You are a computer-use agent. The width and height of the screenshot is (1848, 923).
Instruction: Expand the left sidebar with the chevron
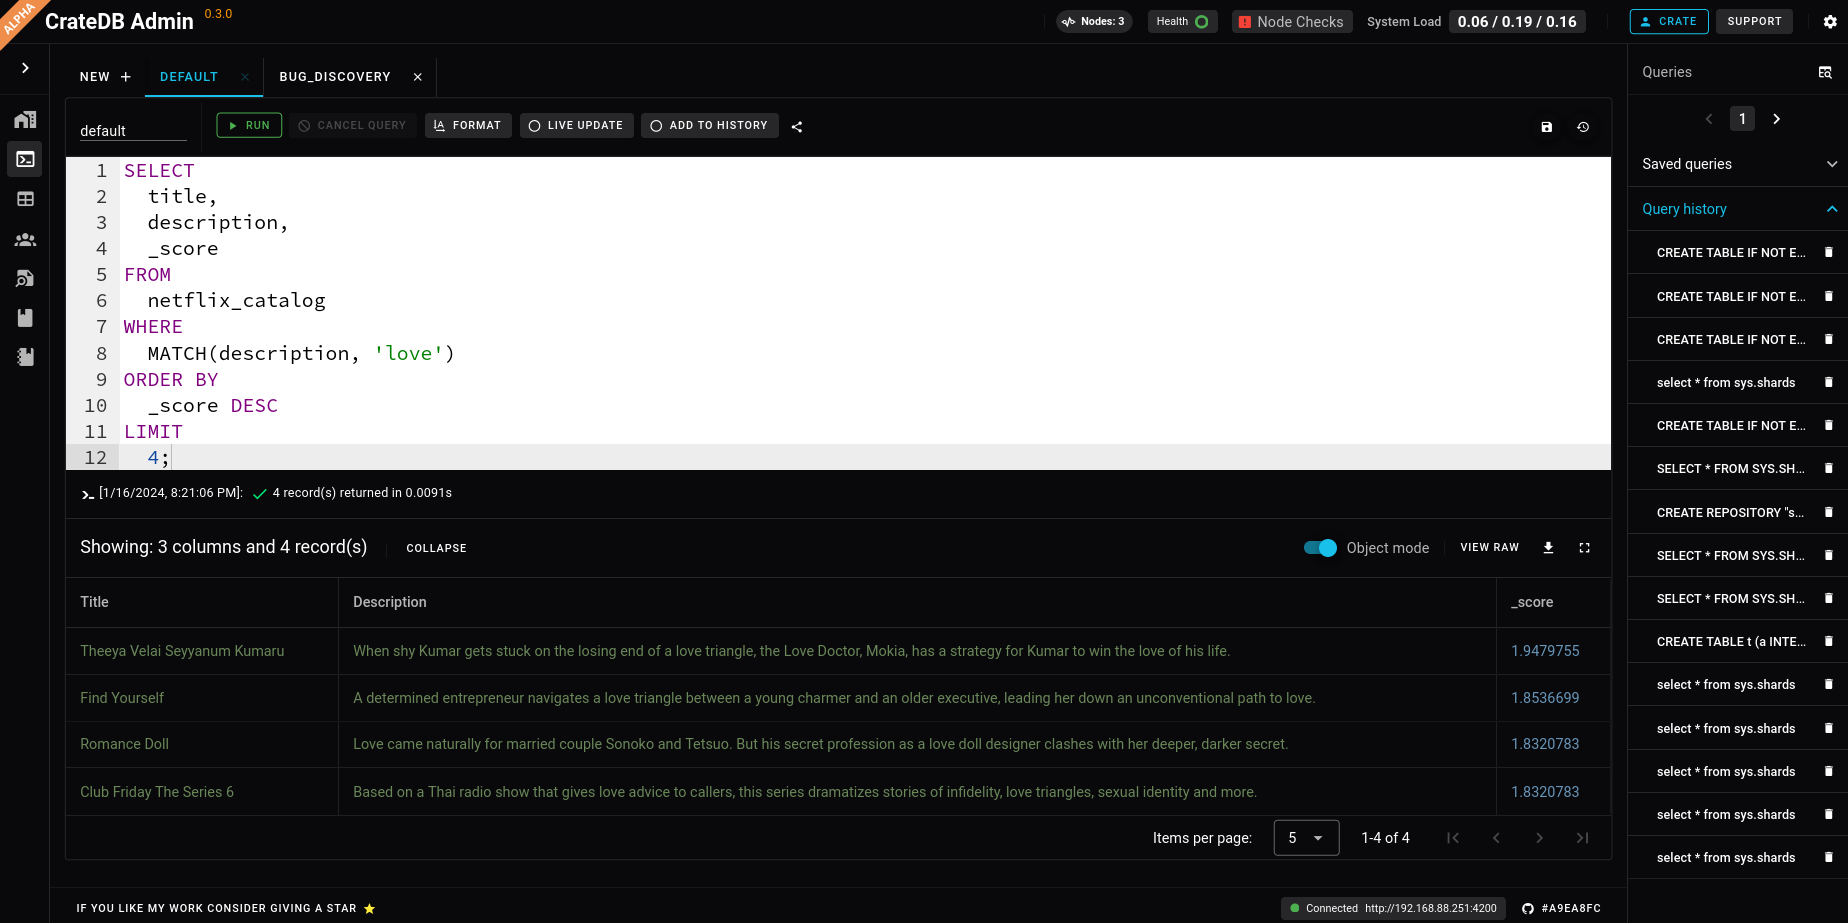(x=25, y=68)
